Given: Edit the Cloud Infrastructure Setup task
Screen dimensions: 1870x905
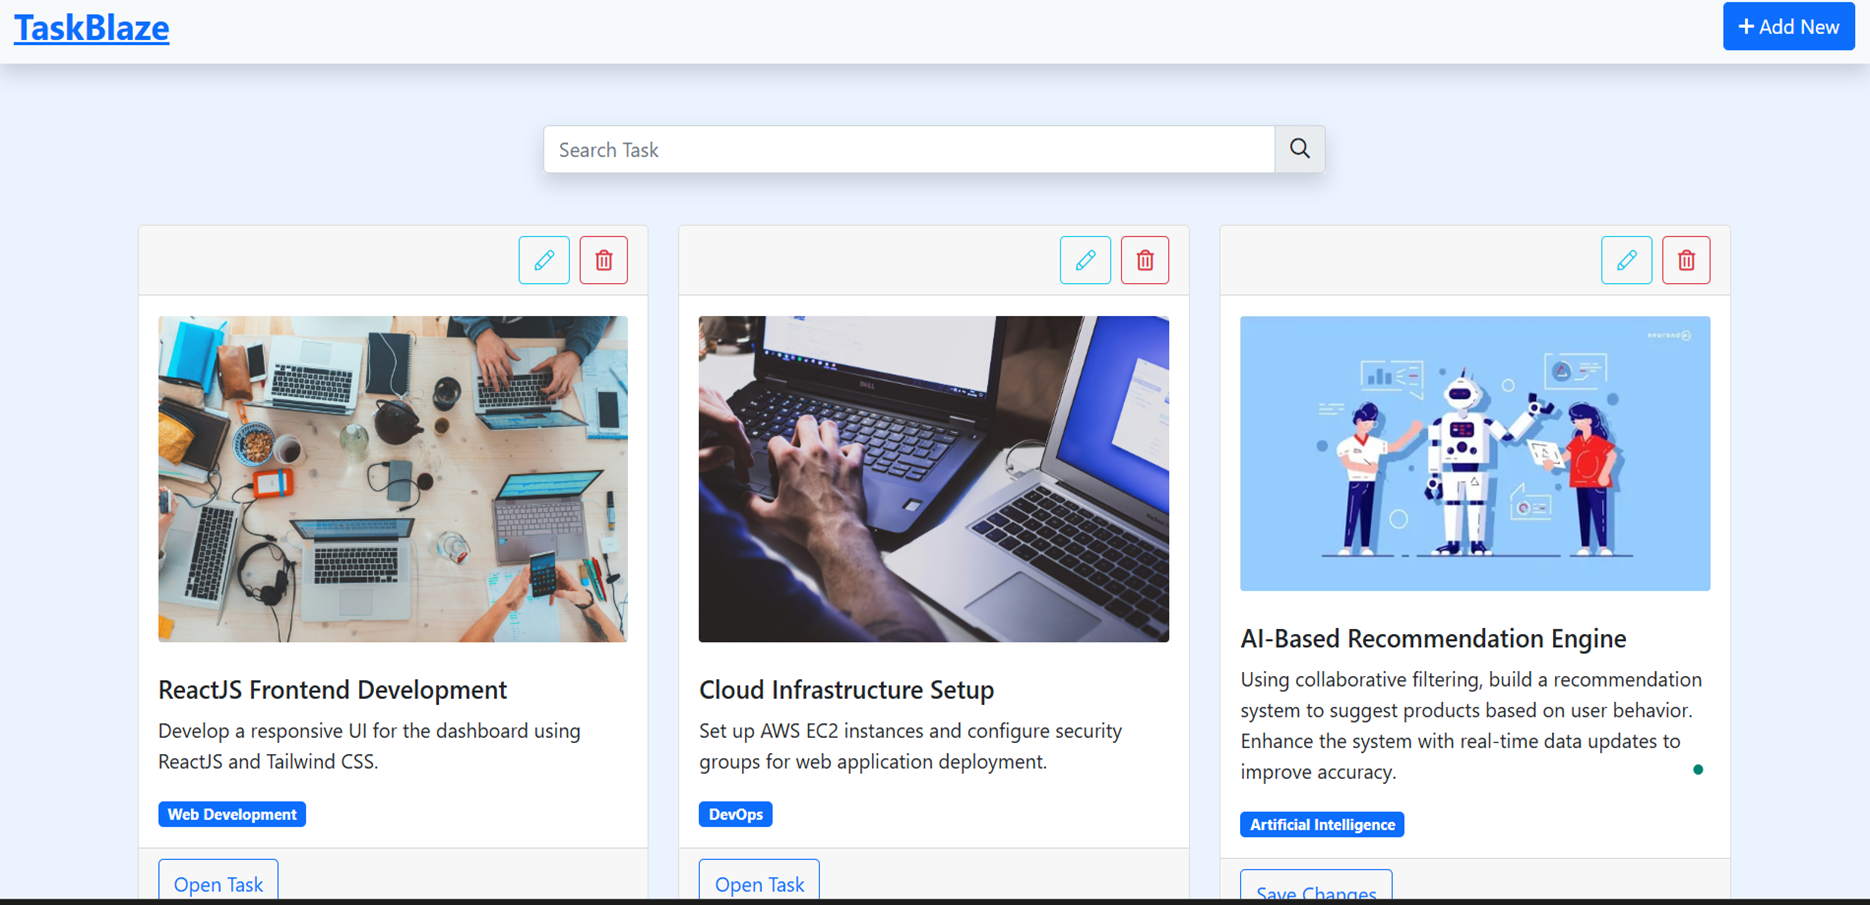Looking at the screenshot, I should pyautogui.click(x=1085, y=260).
